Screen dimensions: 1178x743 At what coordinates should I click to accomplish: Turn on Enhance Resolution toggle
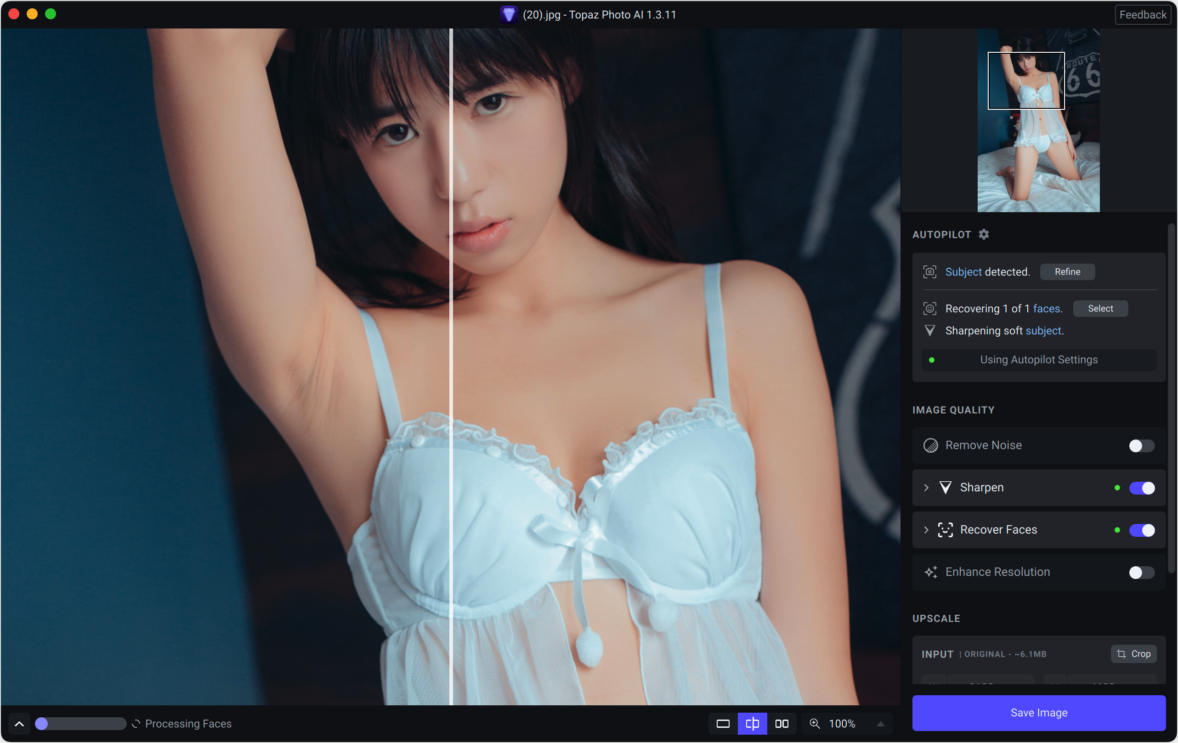(x=1141, y=572)
